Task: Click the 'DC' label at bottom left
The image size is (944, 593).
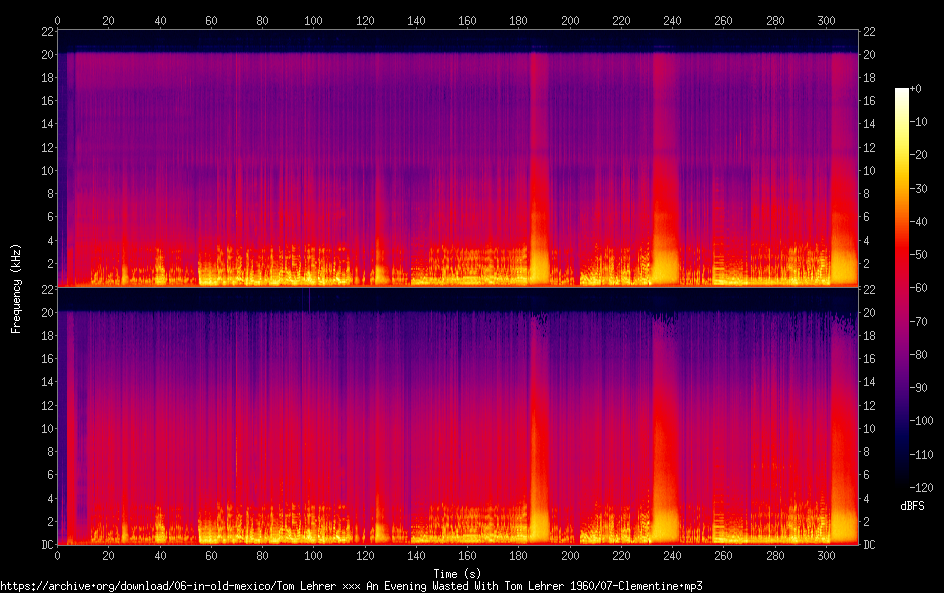Action: [x=45, y=545]
